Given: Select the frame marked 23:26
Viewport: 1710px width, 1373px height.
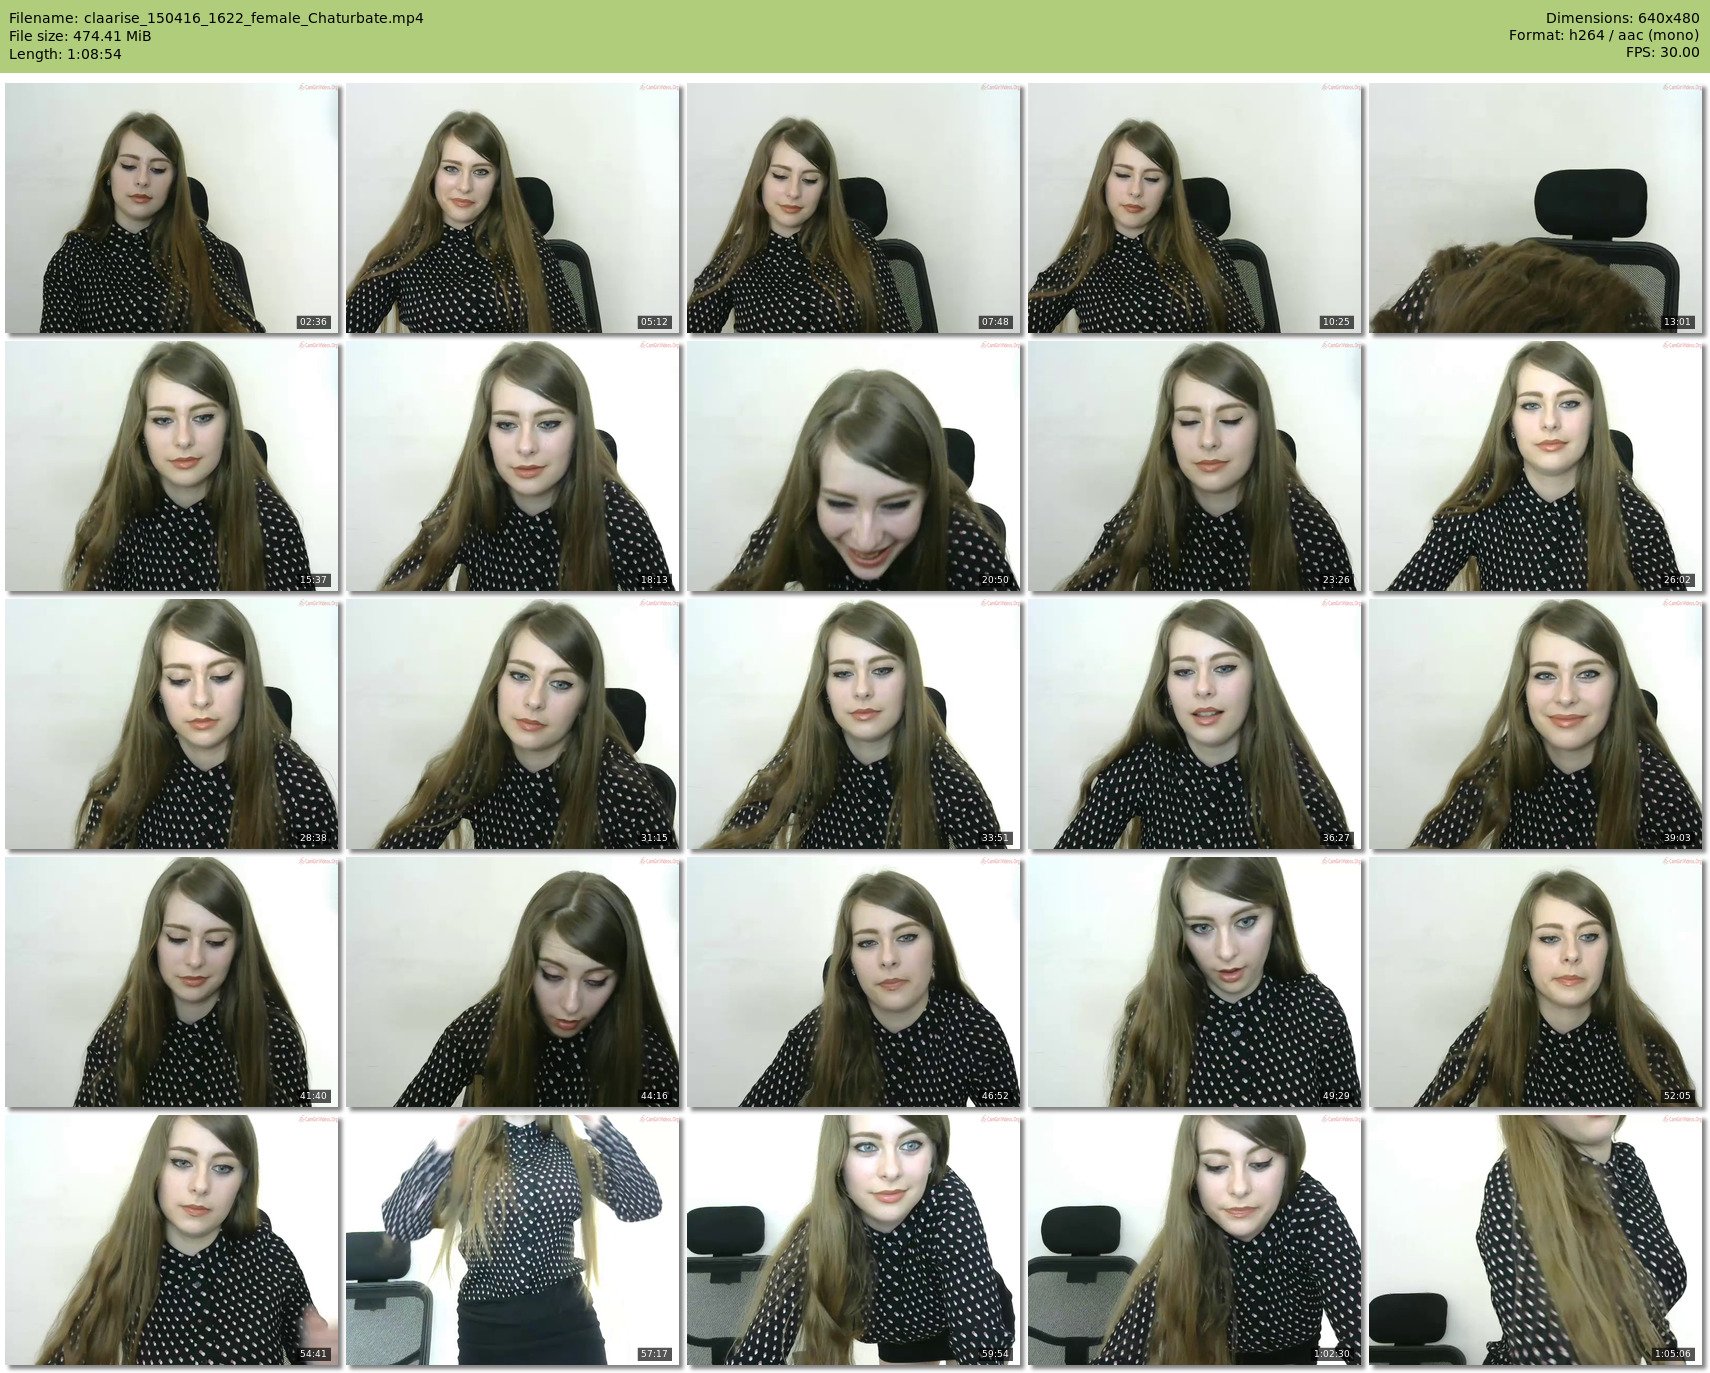Looking at the screenshot, I should coord(1195,466).
